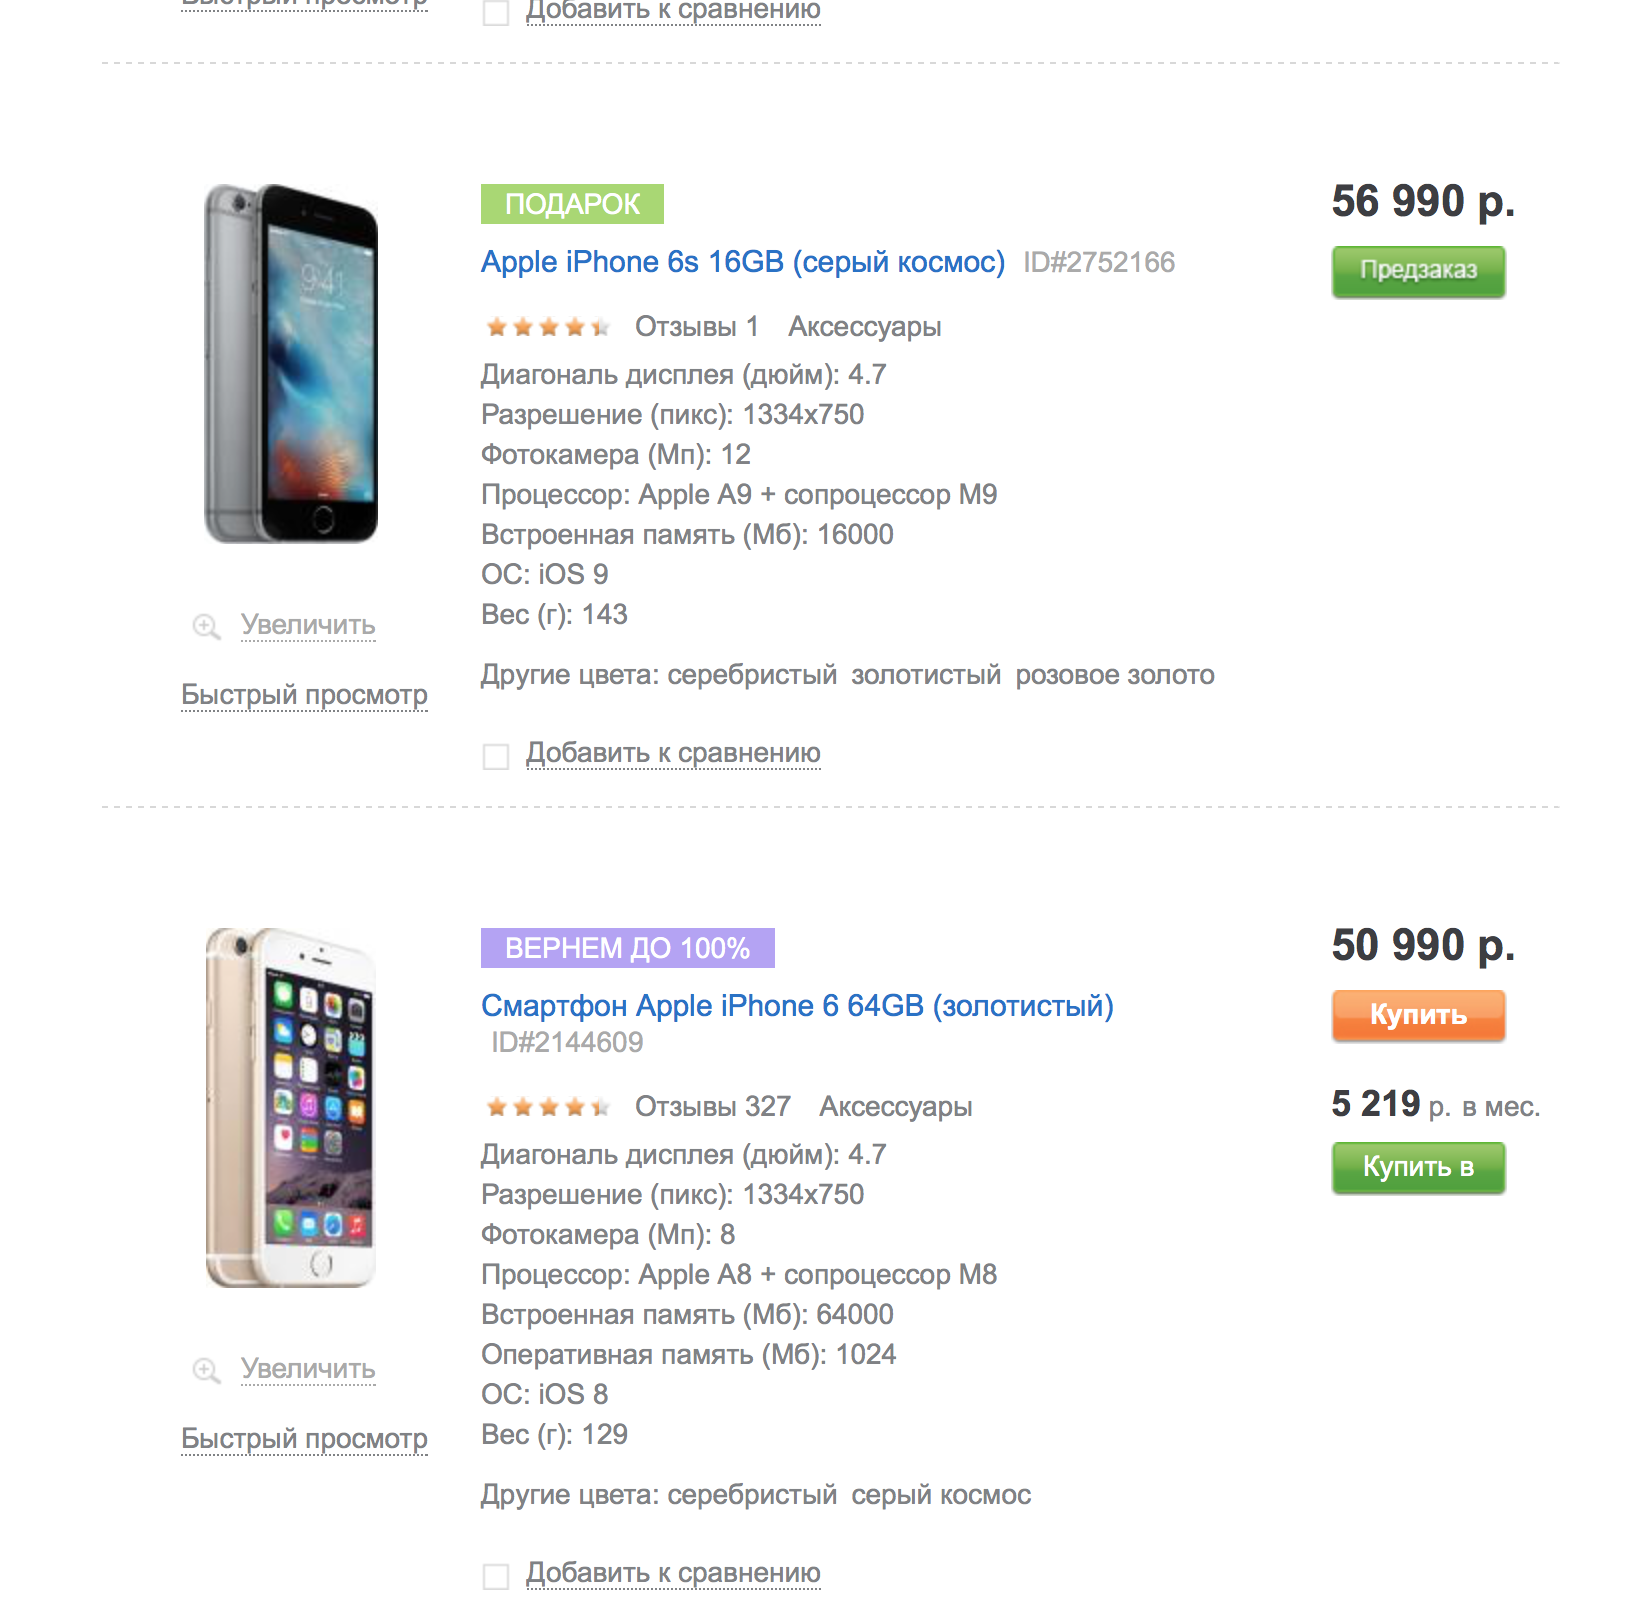Click star rating of iPhone 6 64GB
This screenshot has height=1622, width=1650.
[x=547, y=1107]
